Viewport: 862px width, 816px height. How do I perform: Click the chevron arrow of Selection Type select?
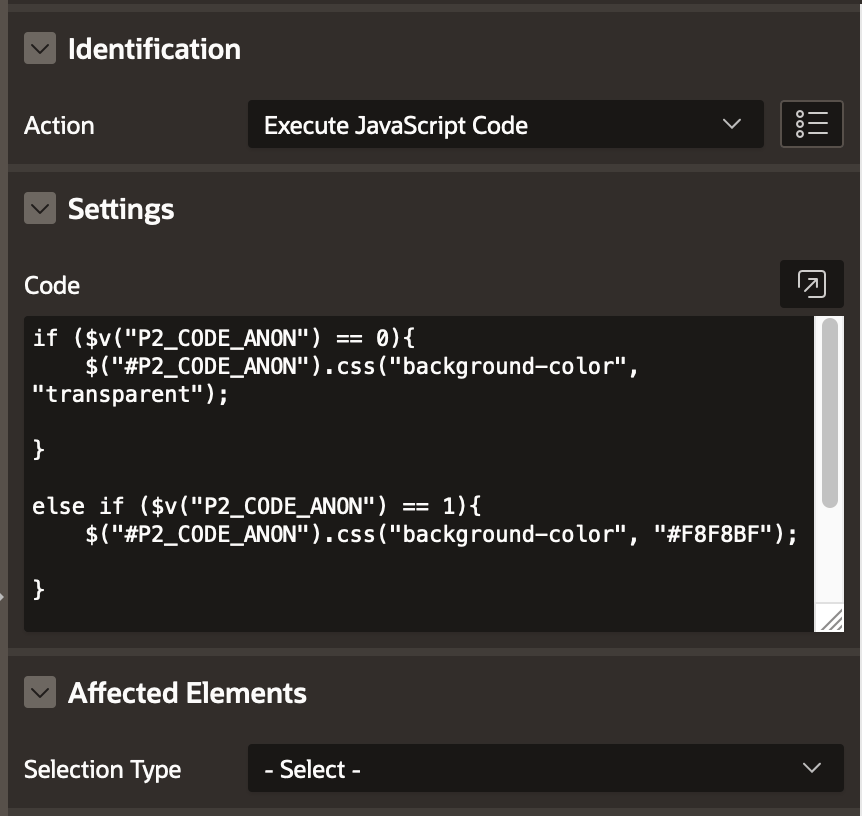(812, 769)
